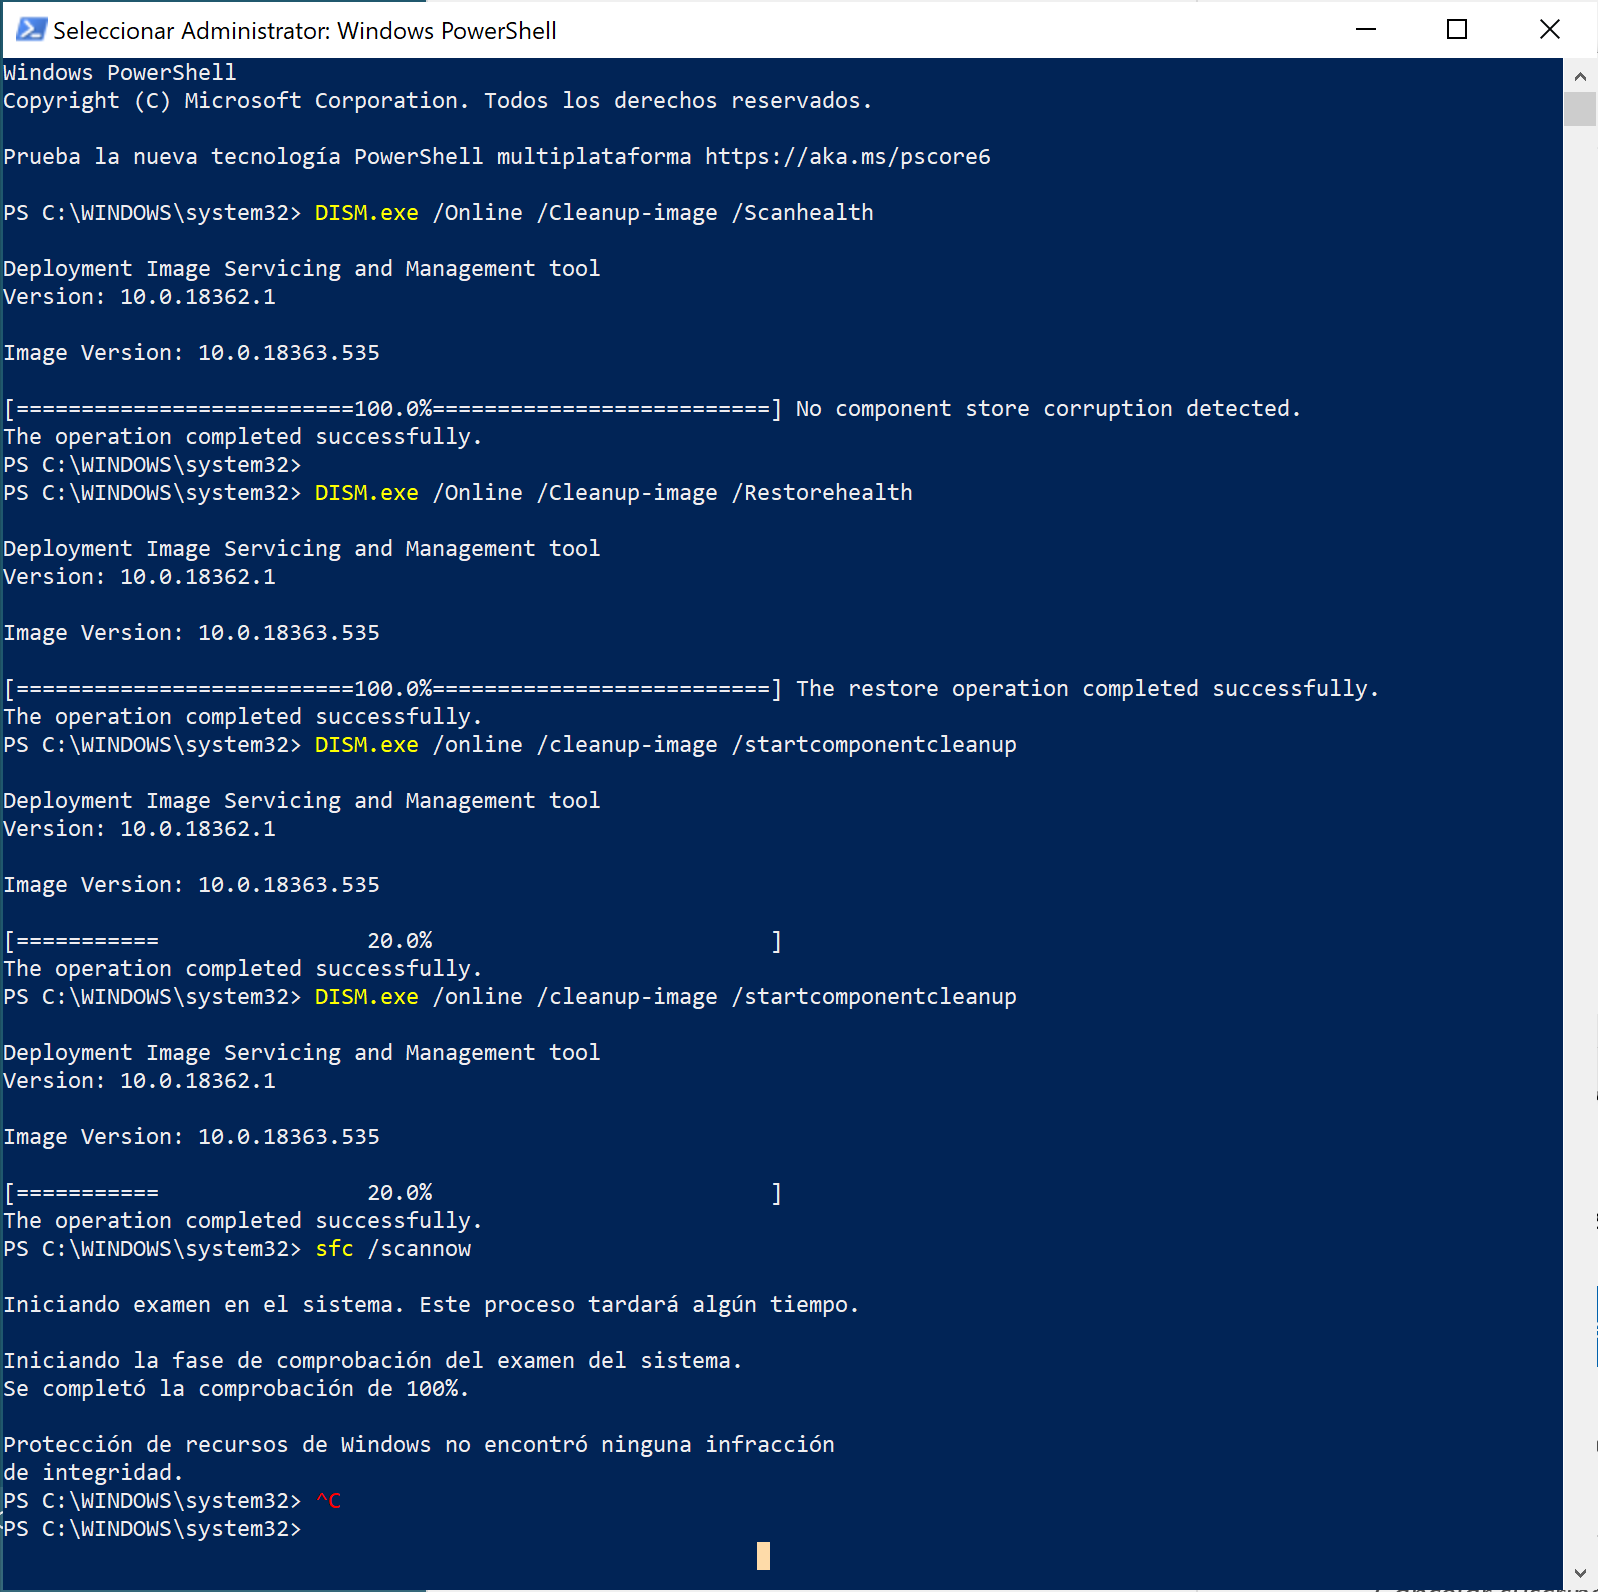Click 'No component store corruption detected.' text

[x=1048, y=409]
